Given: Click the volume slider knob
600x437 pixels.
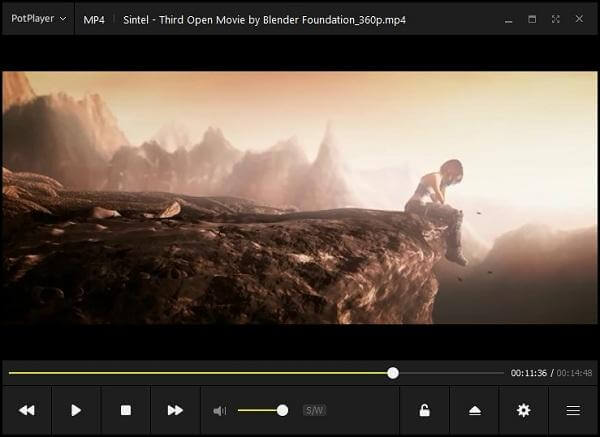Looking at the screenshot, I should [282, 411].
